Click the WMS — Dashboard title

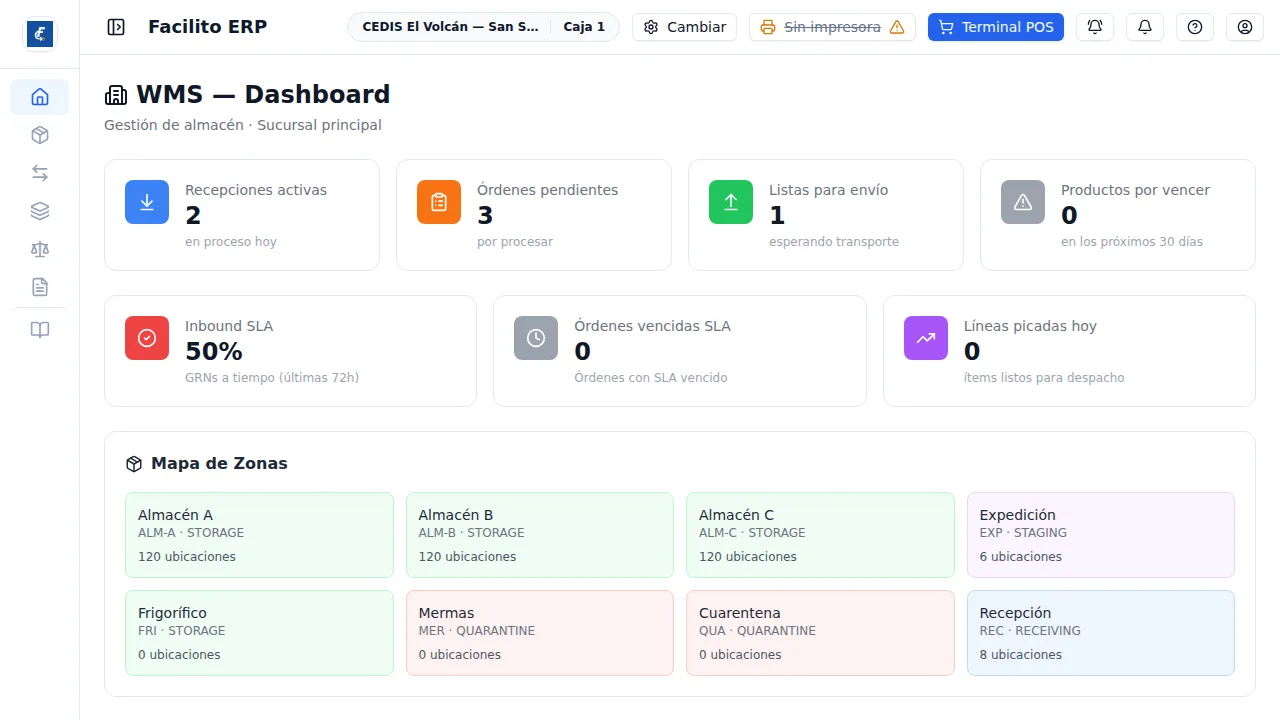pos(263,94)
